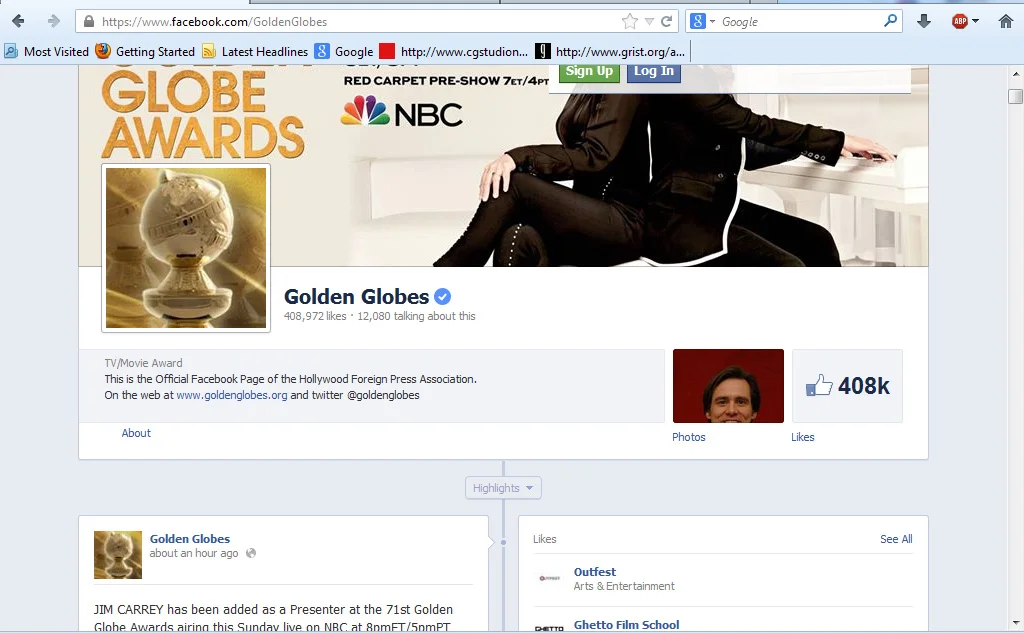This screenshot has height=633, width=1024.
Task: Click the Outfest logo thumbnail
Action: tap(550, 578)
